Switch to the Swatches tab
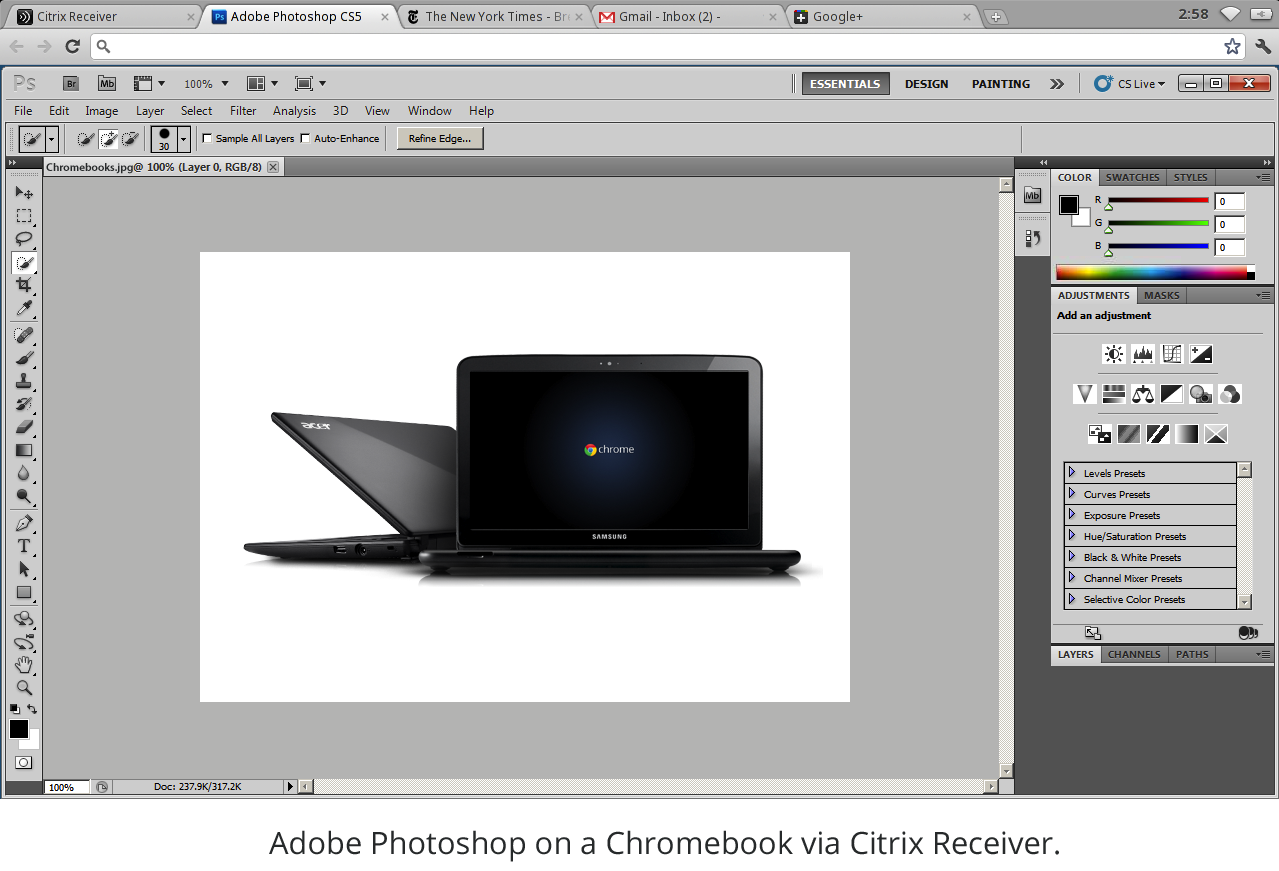The width and height of the screenshot is (1279, 871). point(1132,177)
